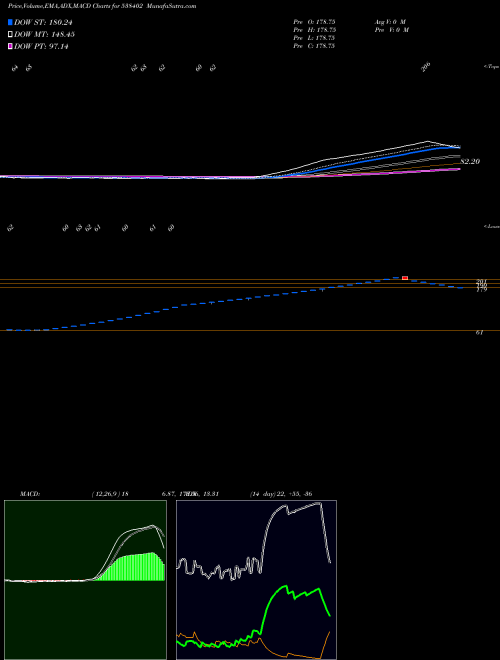
Task: Click the magenta DOW PT legend swatch
Action: click(x=10, y=46)
